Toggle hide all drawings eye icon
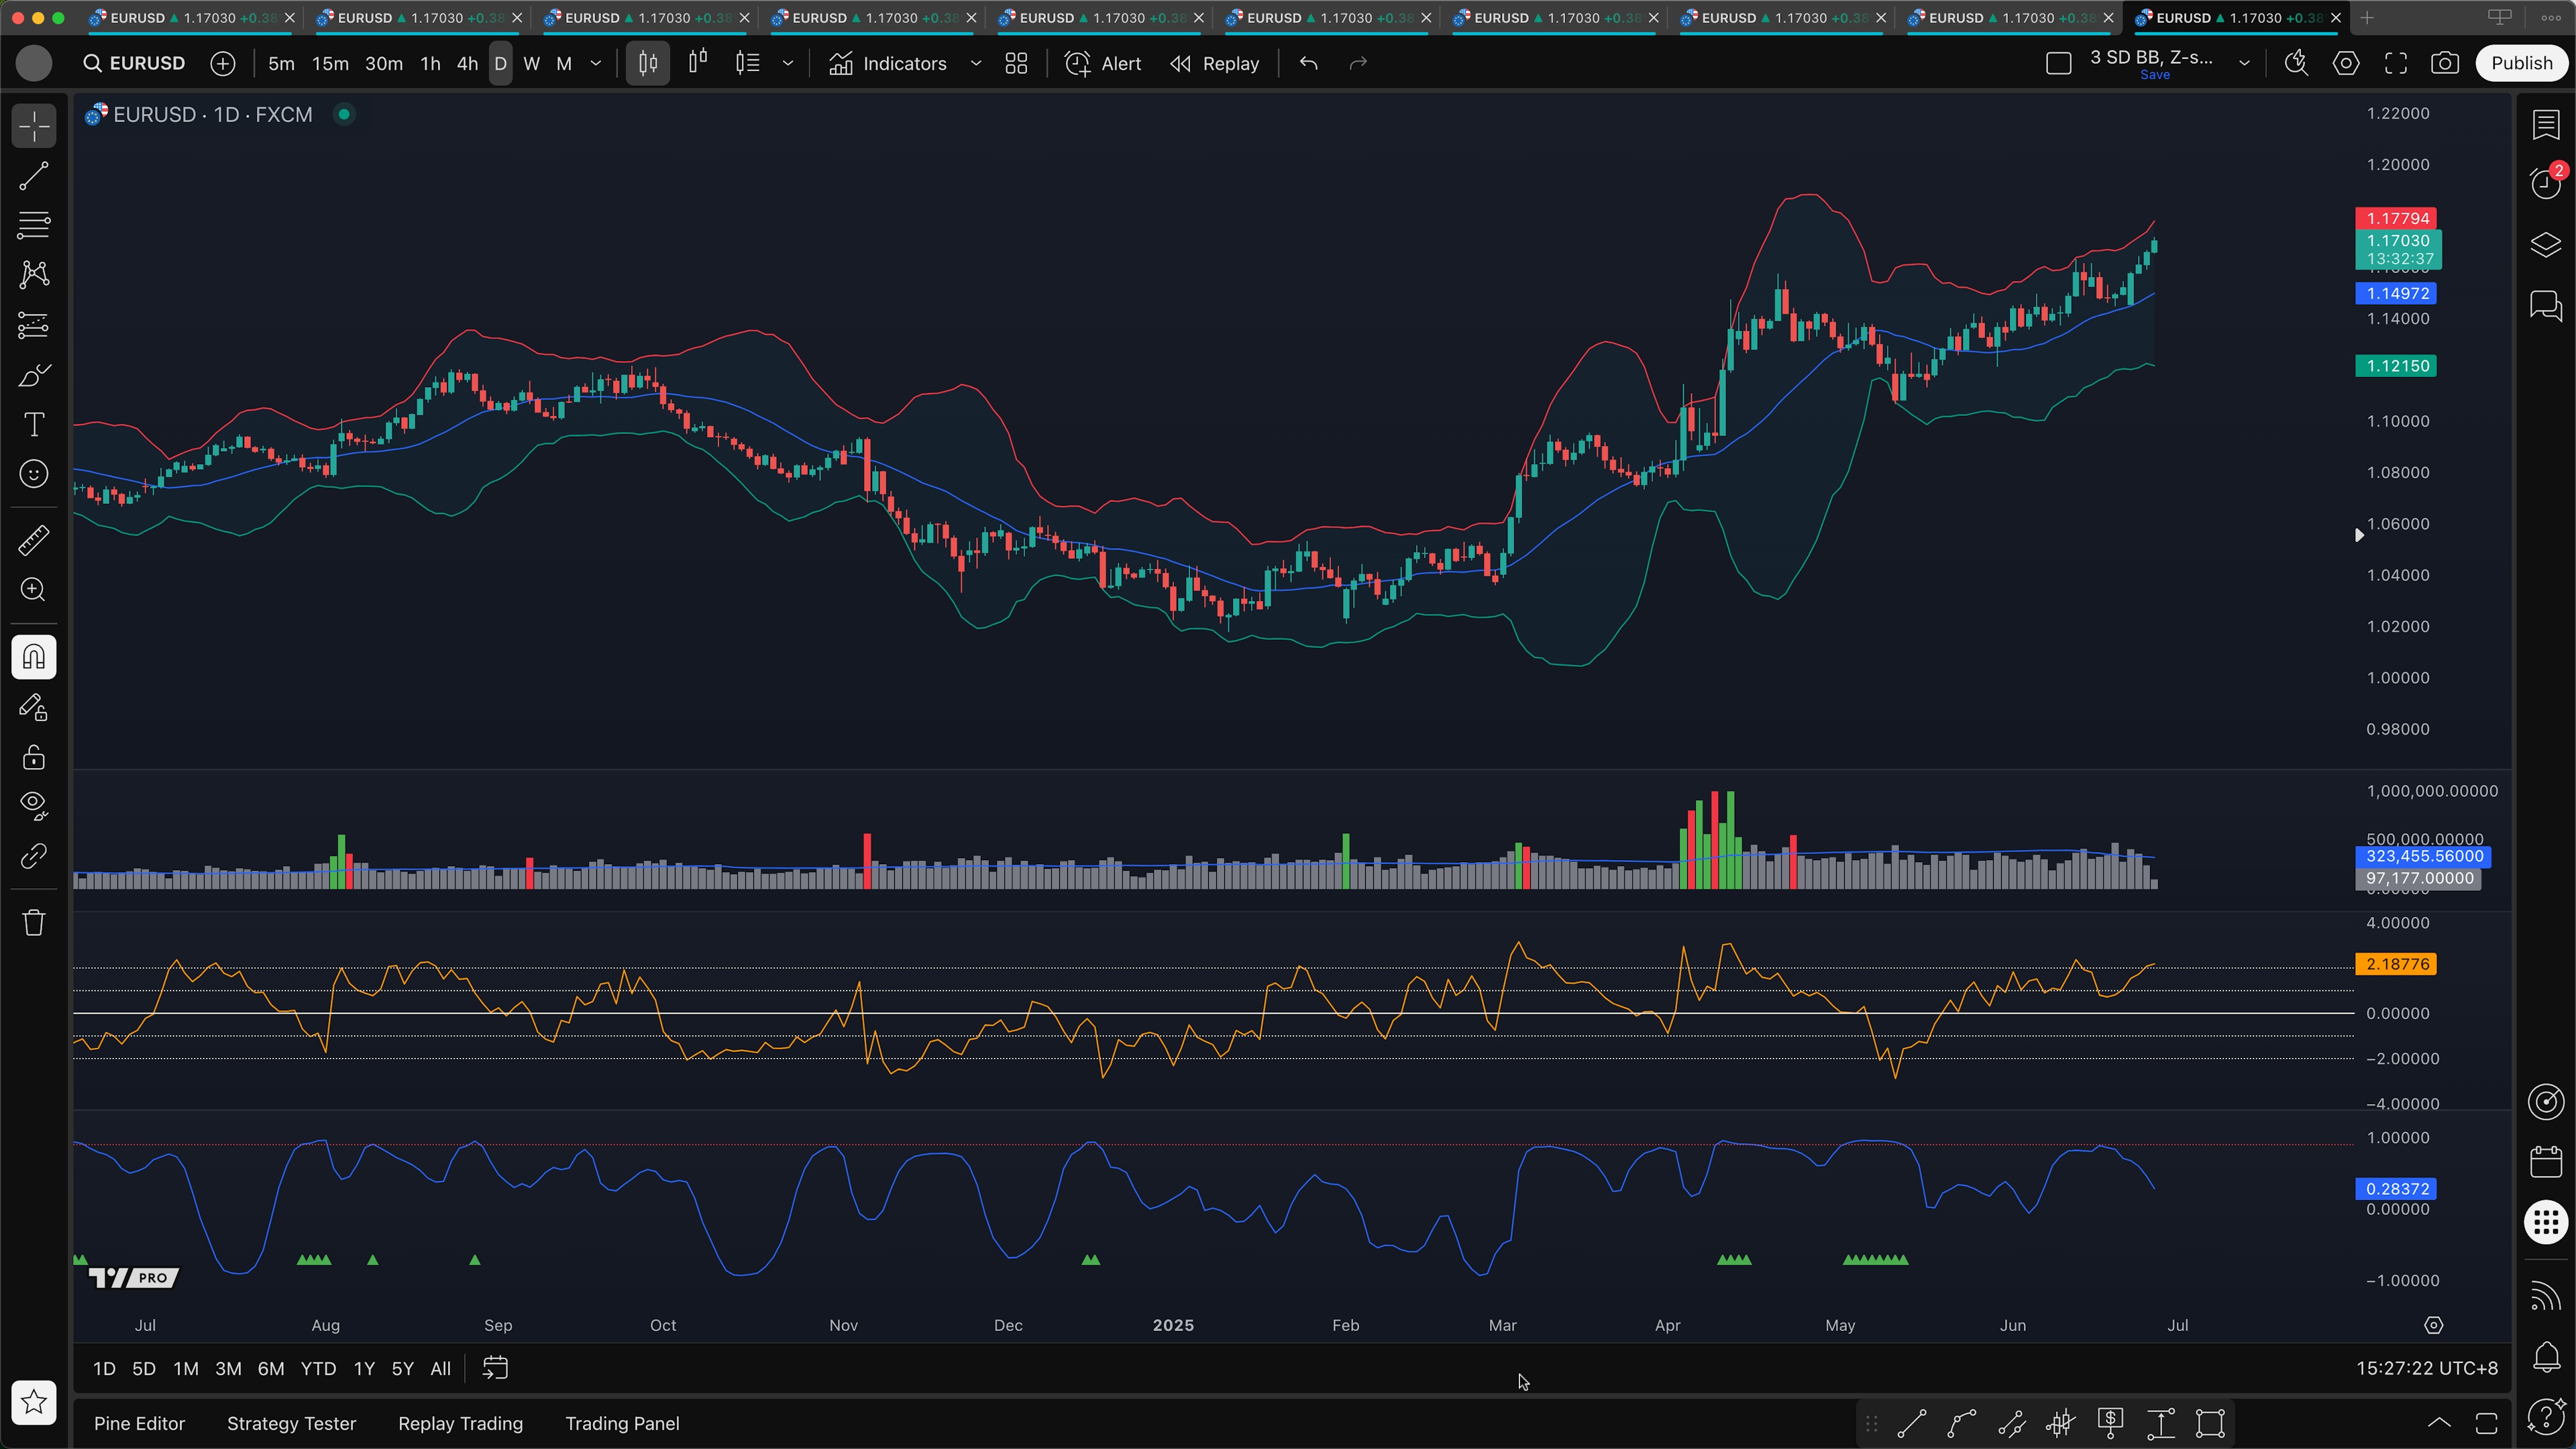Screen dimensions: 2576x1449 click(34, 806)
